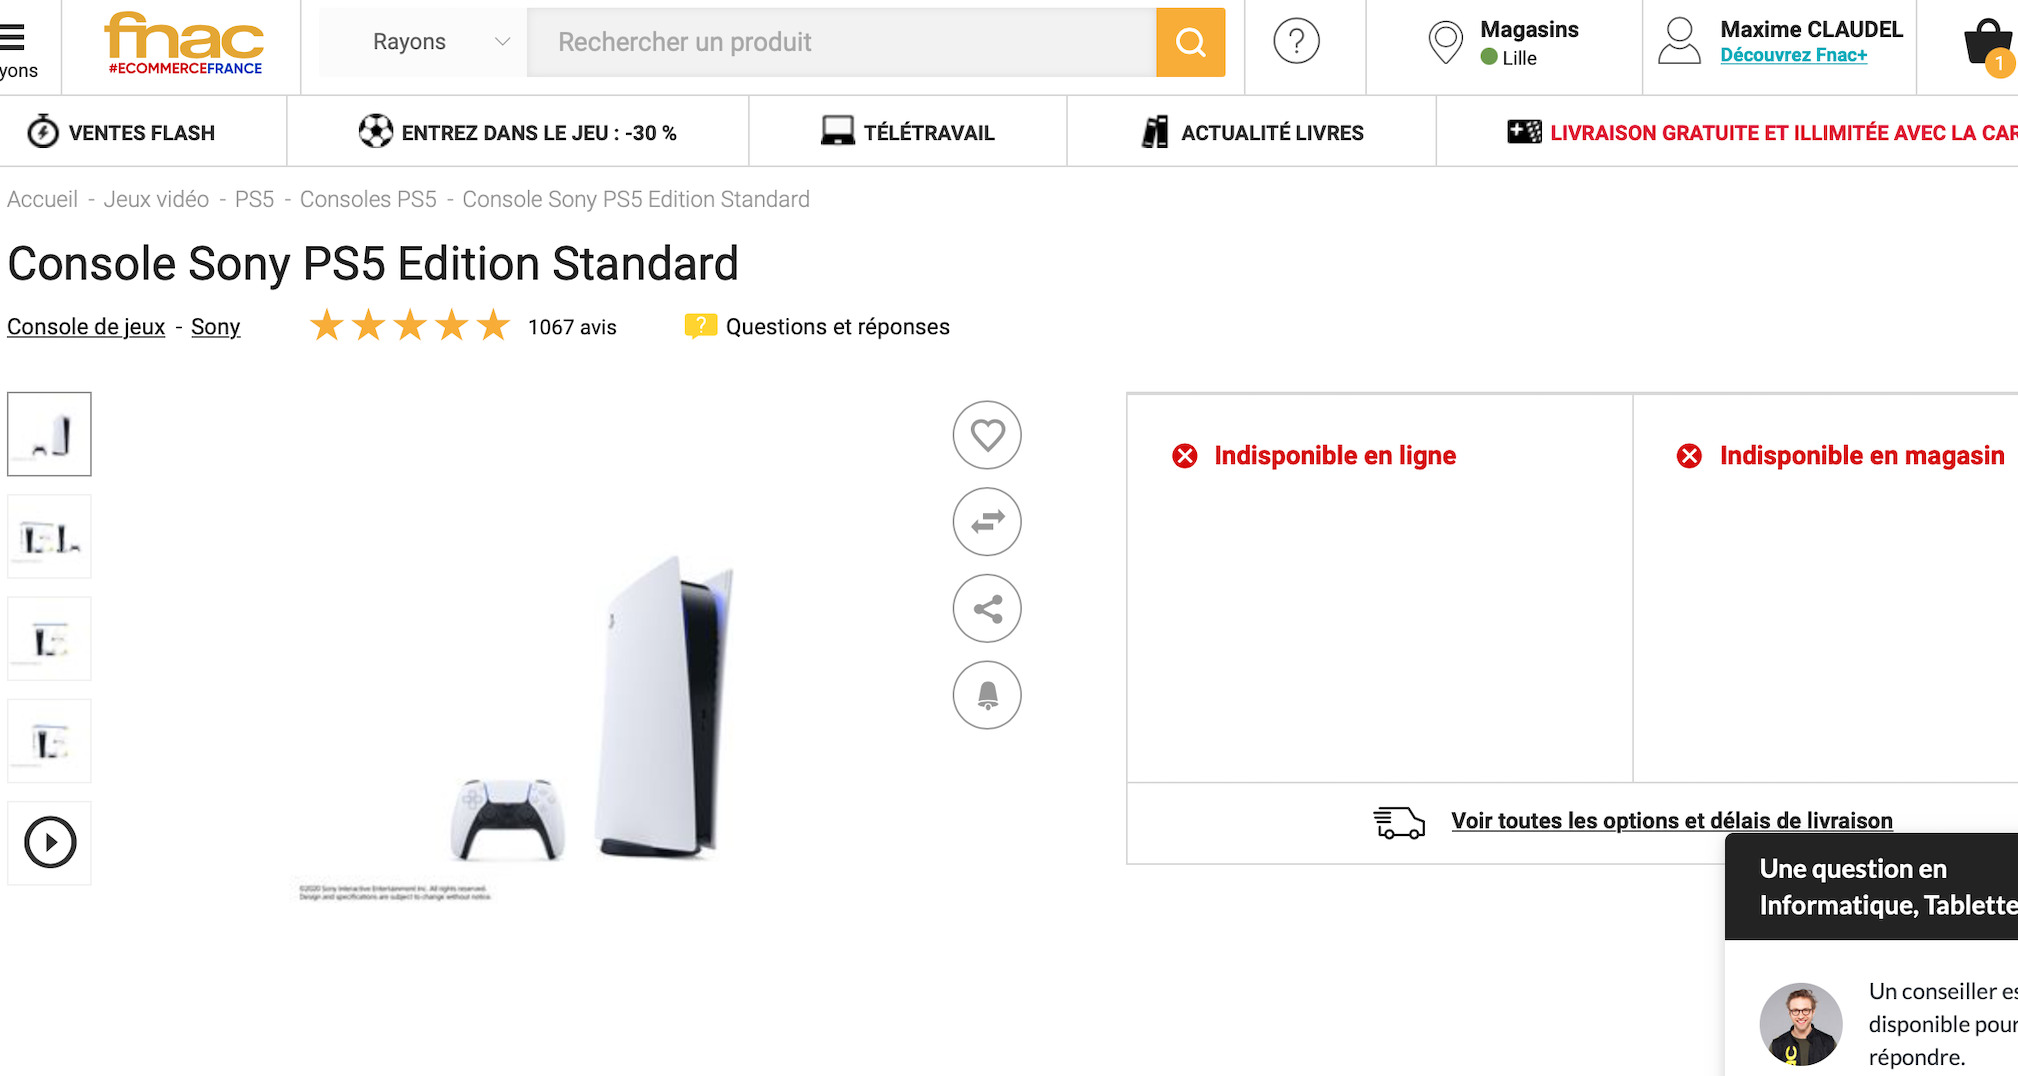This screenshot has width=2018, height=1076.
Task: Open Maxime CLAUDEL account menu
Action: 1780,42
